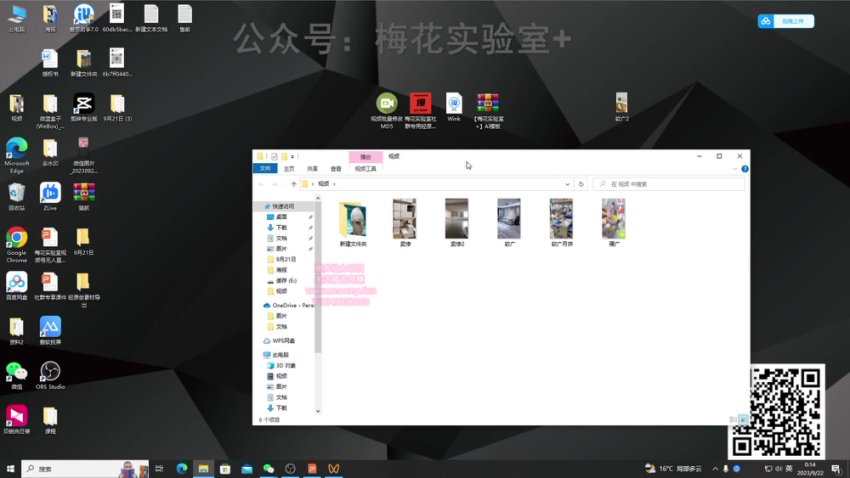This screenshot has height=478, width=850.
Task: Open the Edge icon on the taskbar
Action: pos(182,468)
